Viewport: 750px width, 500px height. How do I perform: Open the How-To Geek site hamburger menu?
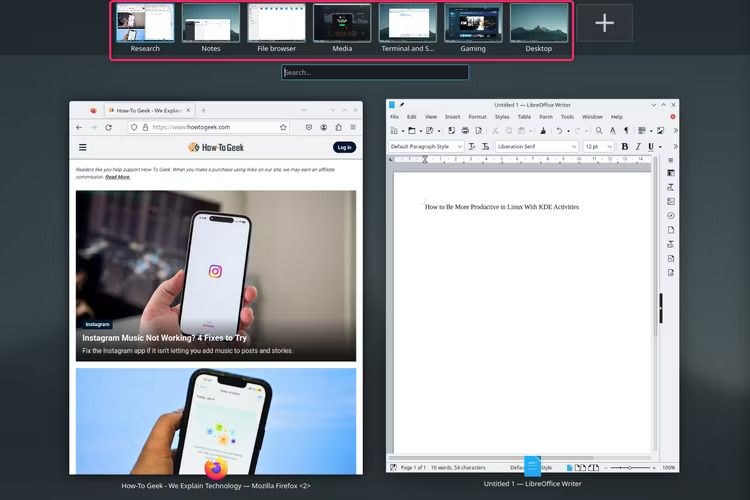[x=83, y=147]
